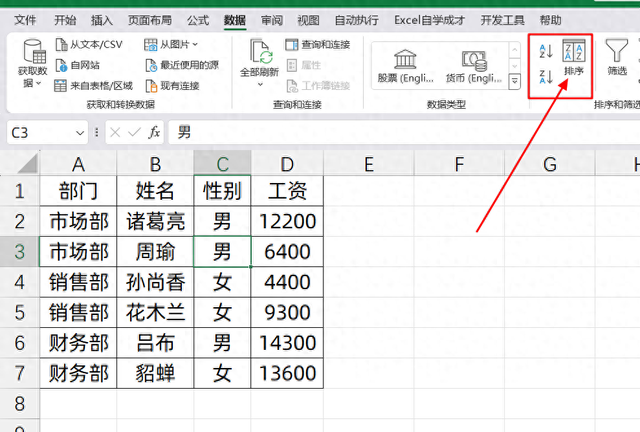
Task: Click the 属性 button
Action: pyautogui.click(x=304, y=65)
